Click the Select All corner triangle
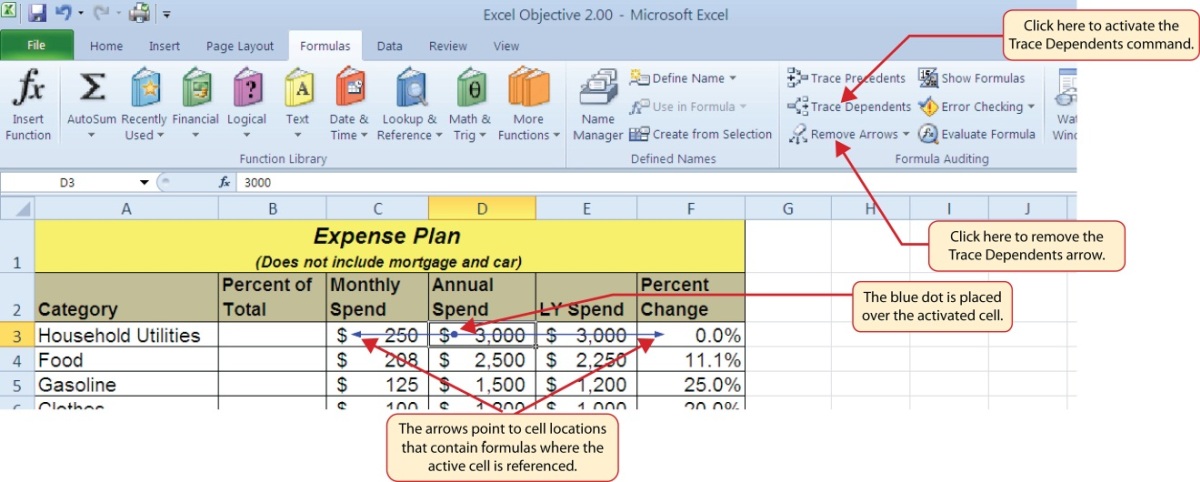The height and width of the screenshot is (482, 1200). (x=17, y=208)
